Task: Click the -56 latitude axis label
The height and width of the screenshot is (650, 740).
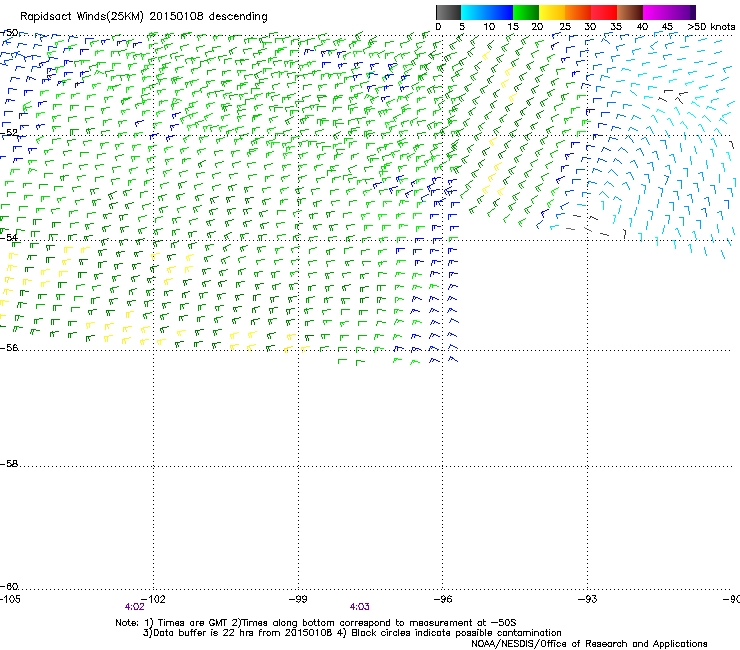Action: pyautogui.click(x=9, y=347)
